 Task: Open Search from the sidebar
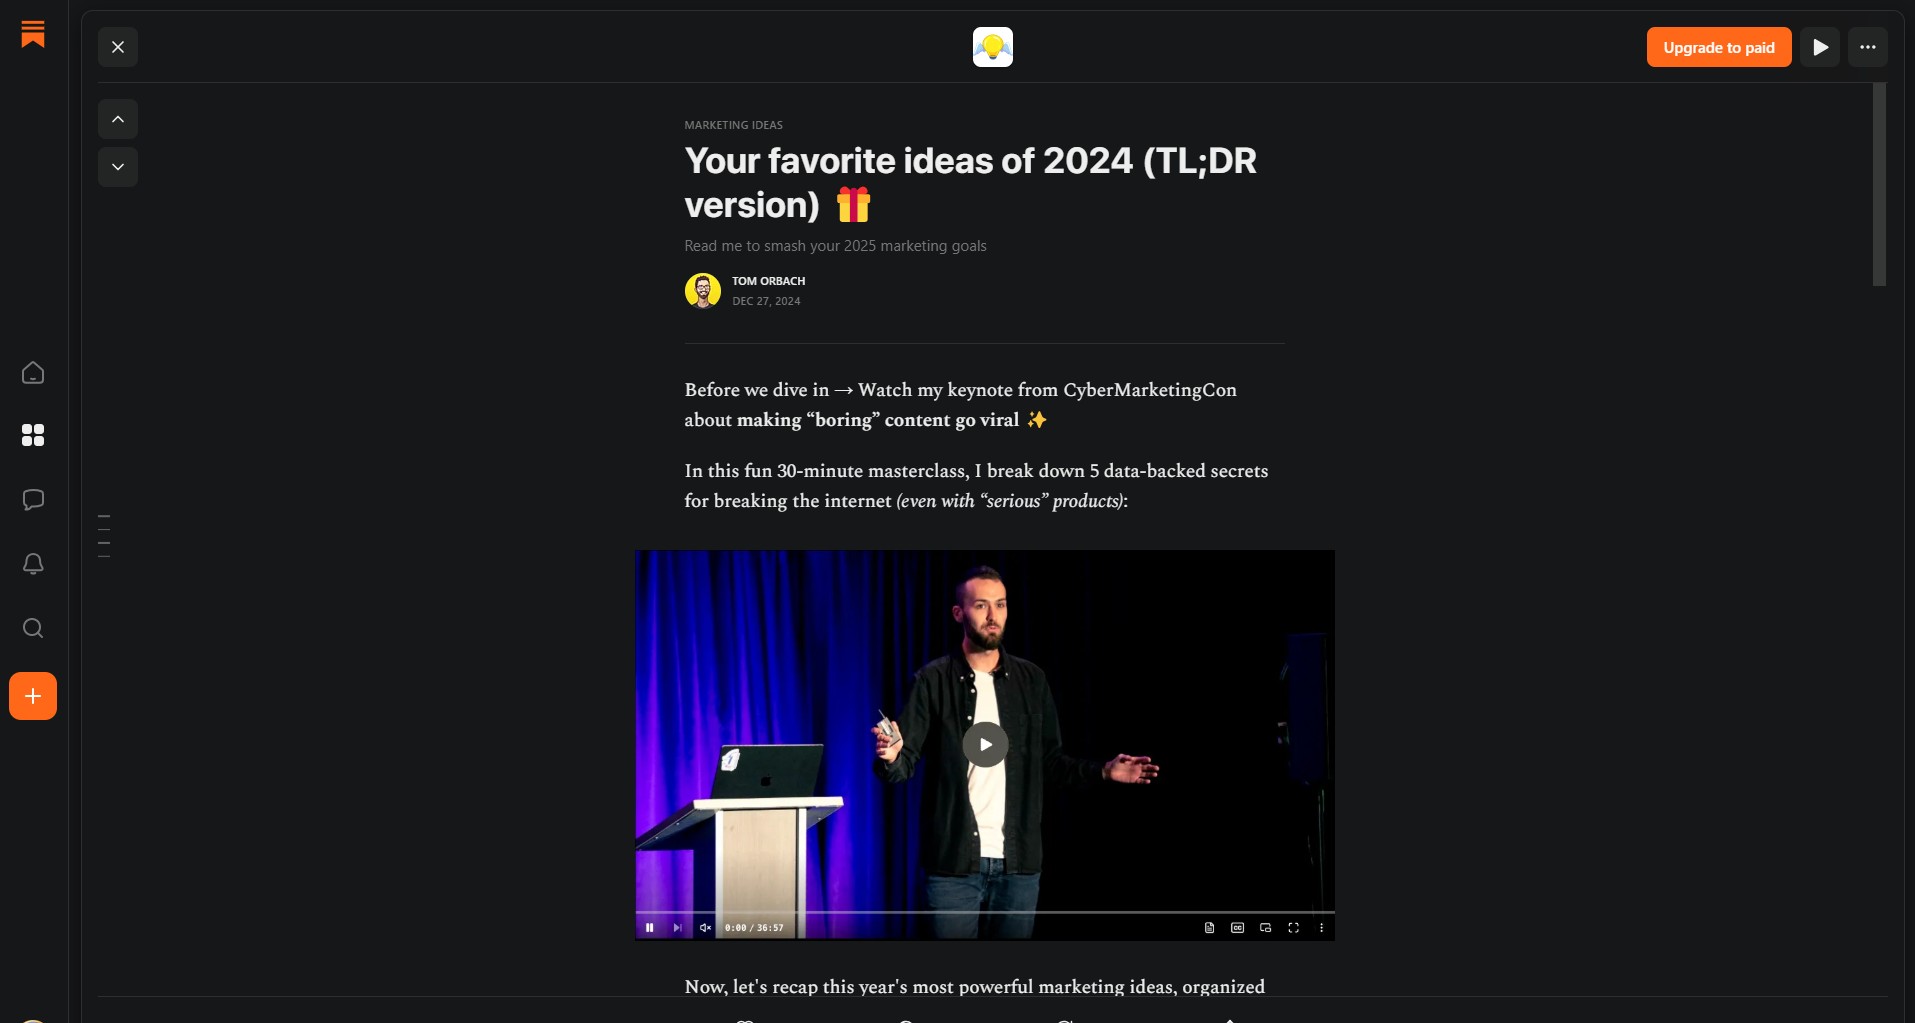click(33, 628)
